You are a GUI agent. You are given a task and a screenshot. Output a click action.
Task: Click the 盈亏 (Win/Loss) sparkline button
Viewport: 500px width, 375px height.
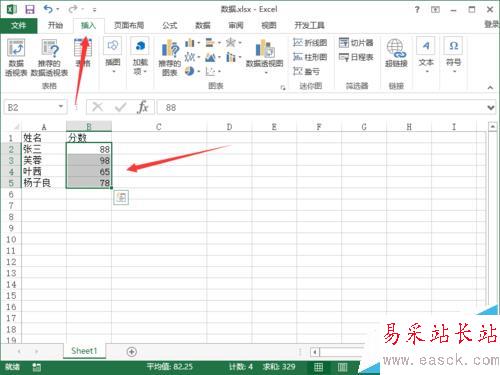pyautogui.click(x=307, y=71)
